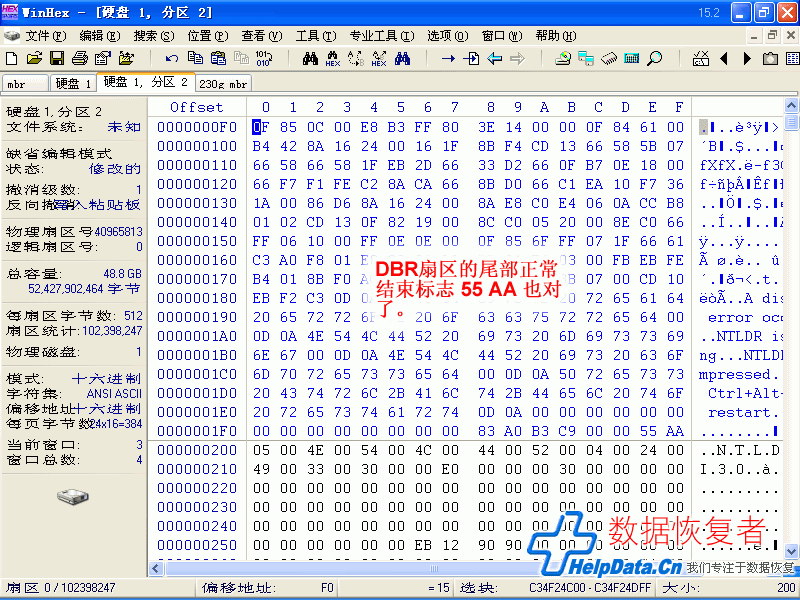This screenshot has height=600, width=800.
Task: Open the 文件(F) menu
Action: pos(46,36)
